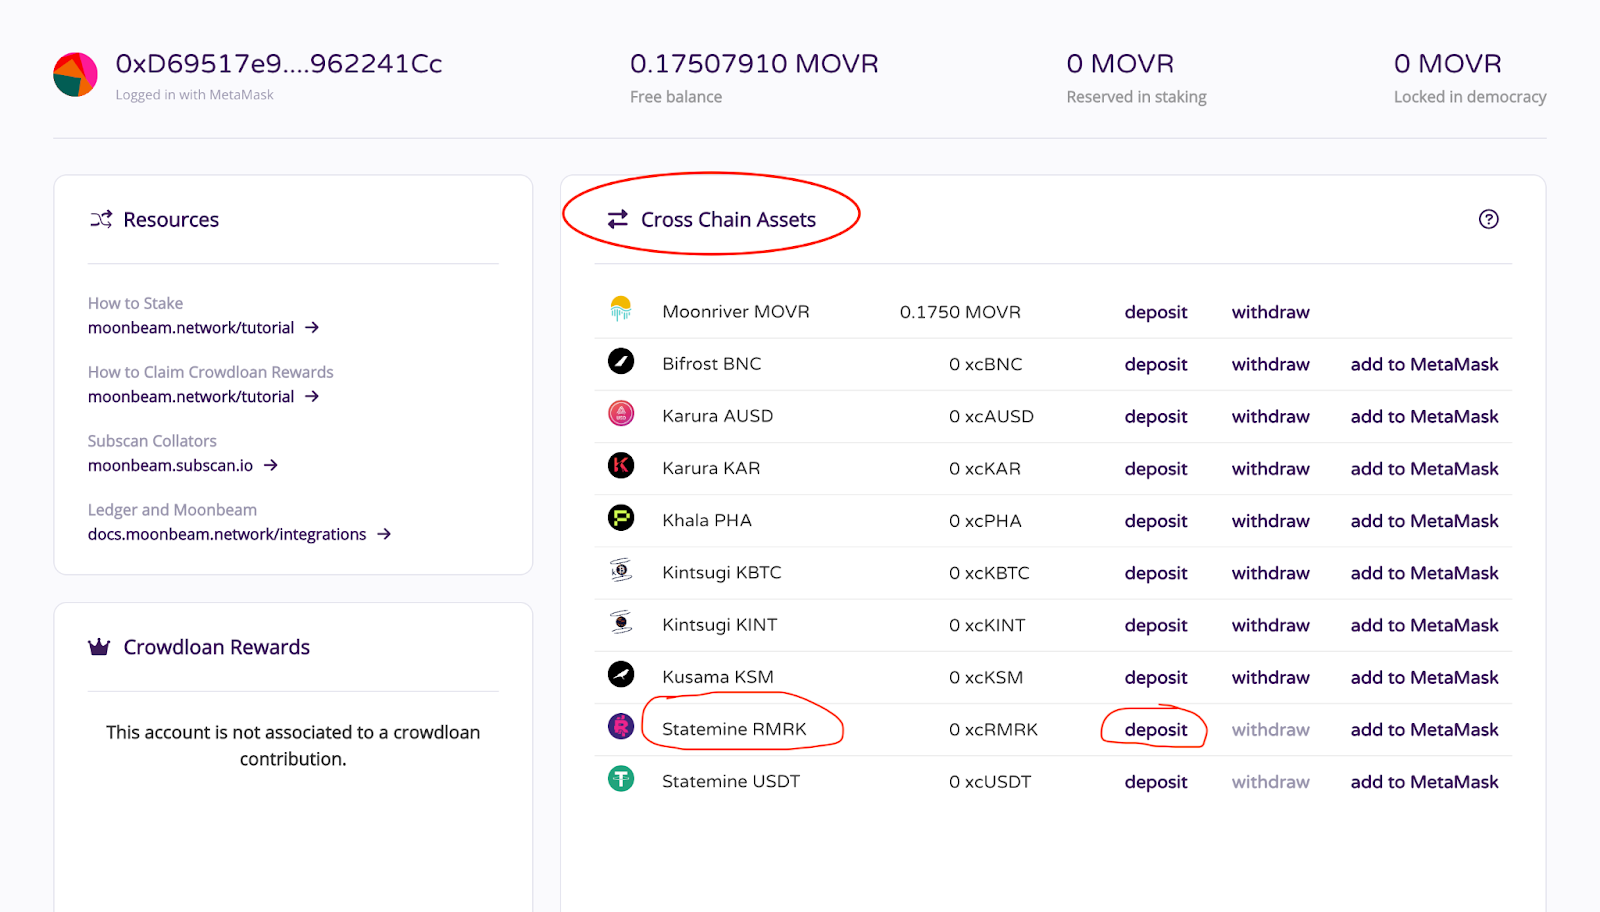
Task: Click the Cross Chain Assets swap arrows icon
Action: (618, 219)
